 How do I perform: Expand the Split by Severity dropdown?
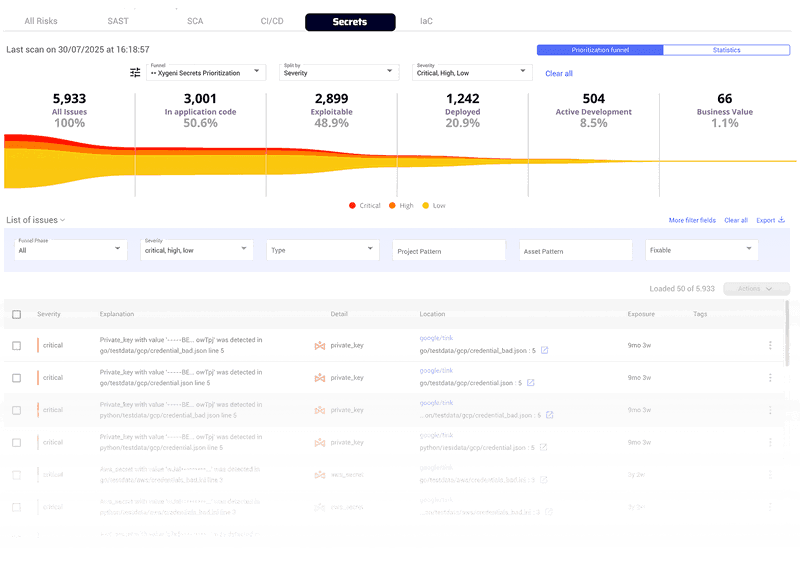(x=339, y=72)
